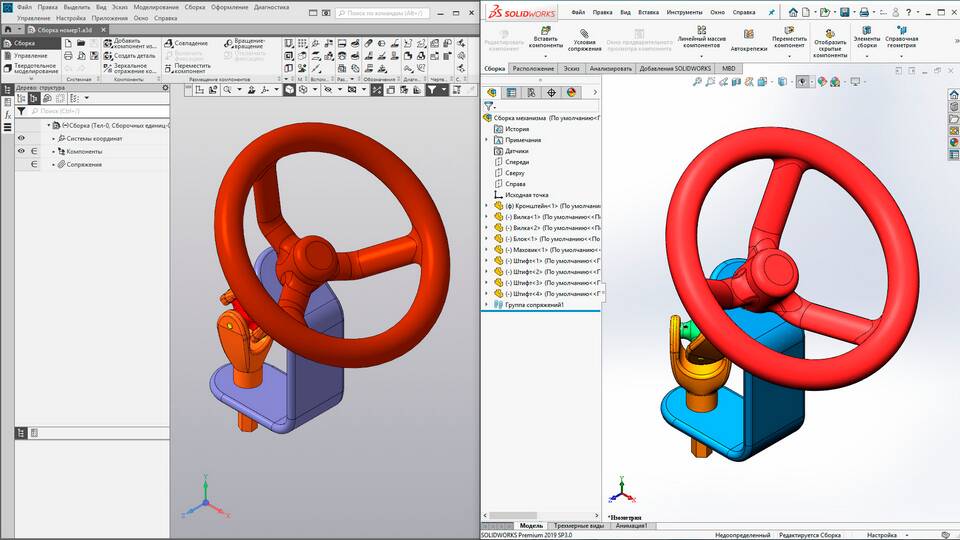The image size is (960, 540).
Task: Toggle visibility eye for Системы координат
Action: click(x=21, y=138)
